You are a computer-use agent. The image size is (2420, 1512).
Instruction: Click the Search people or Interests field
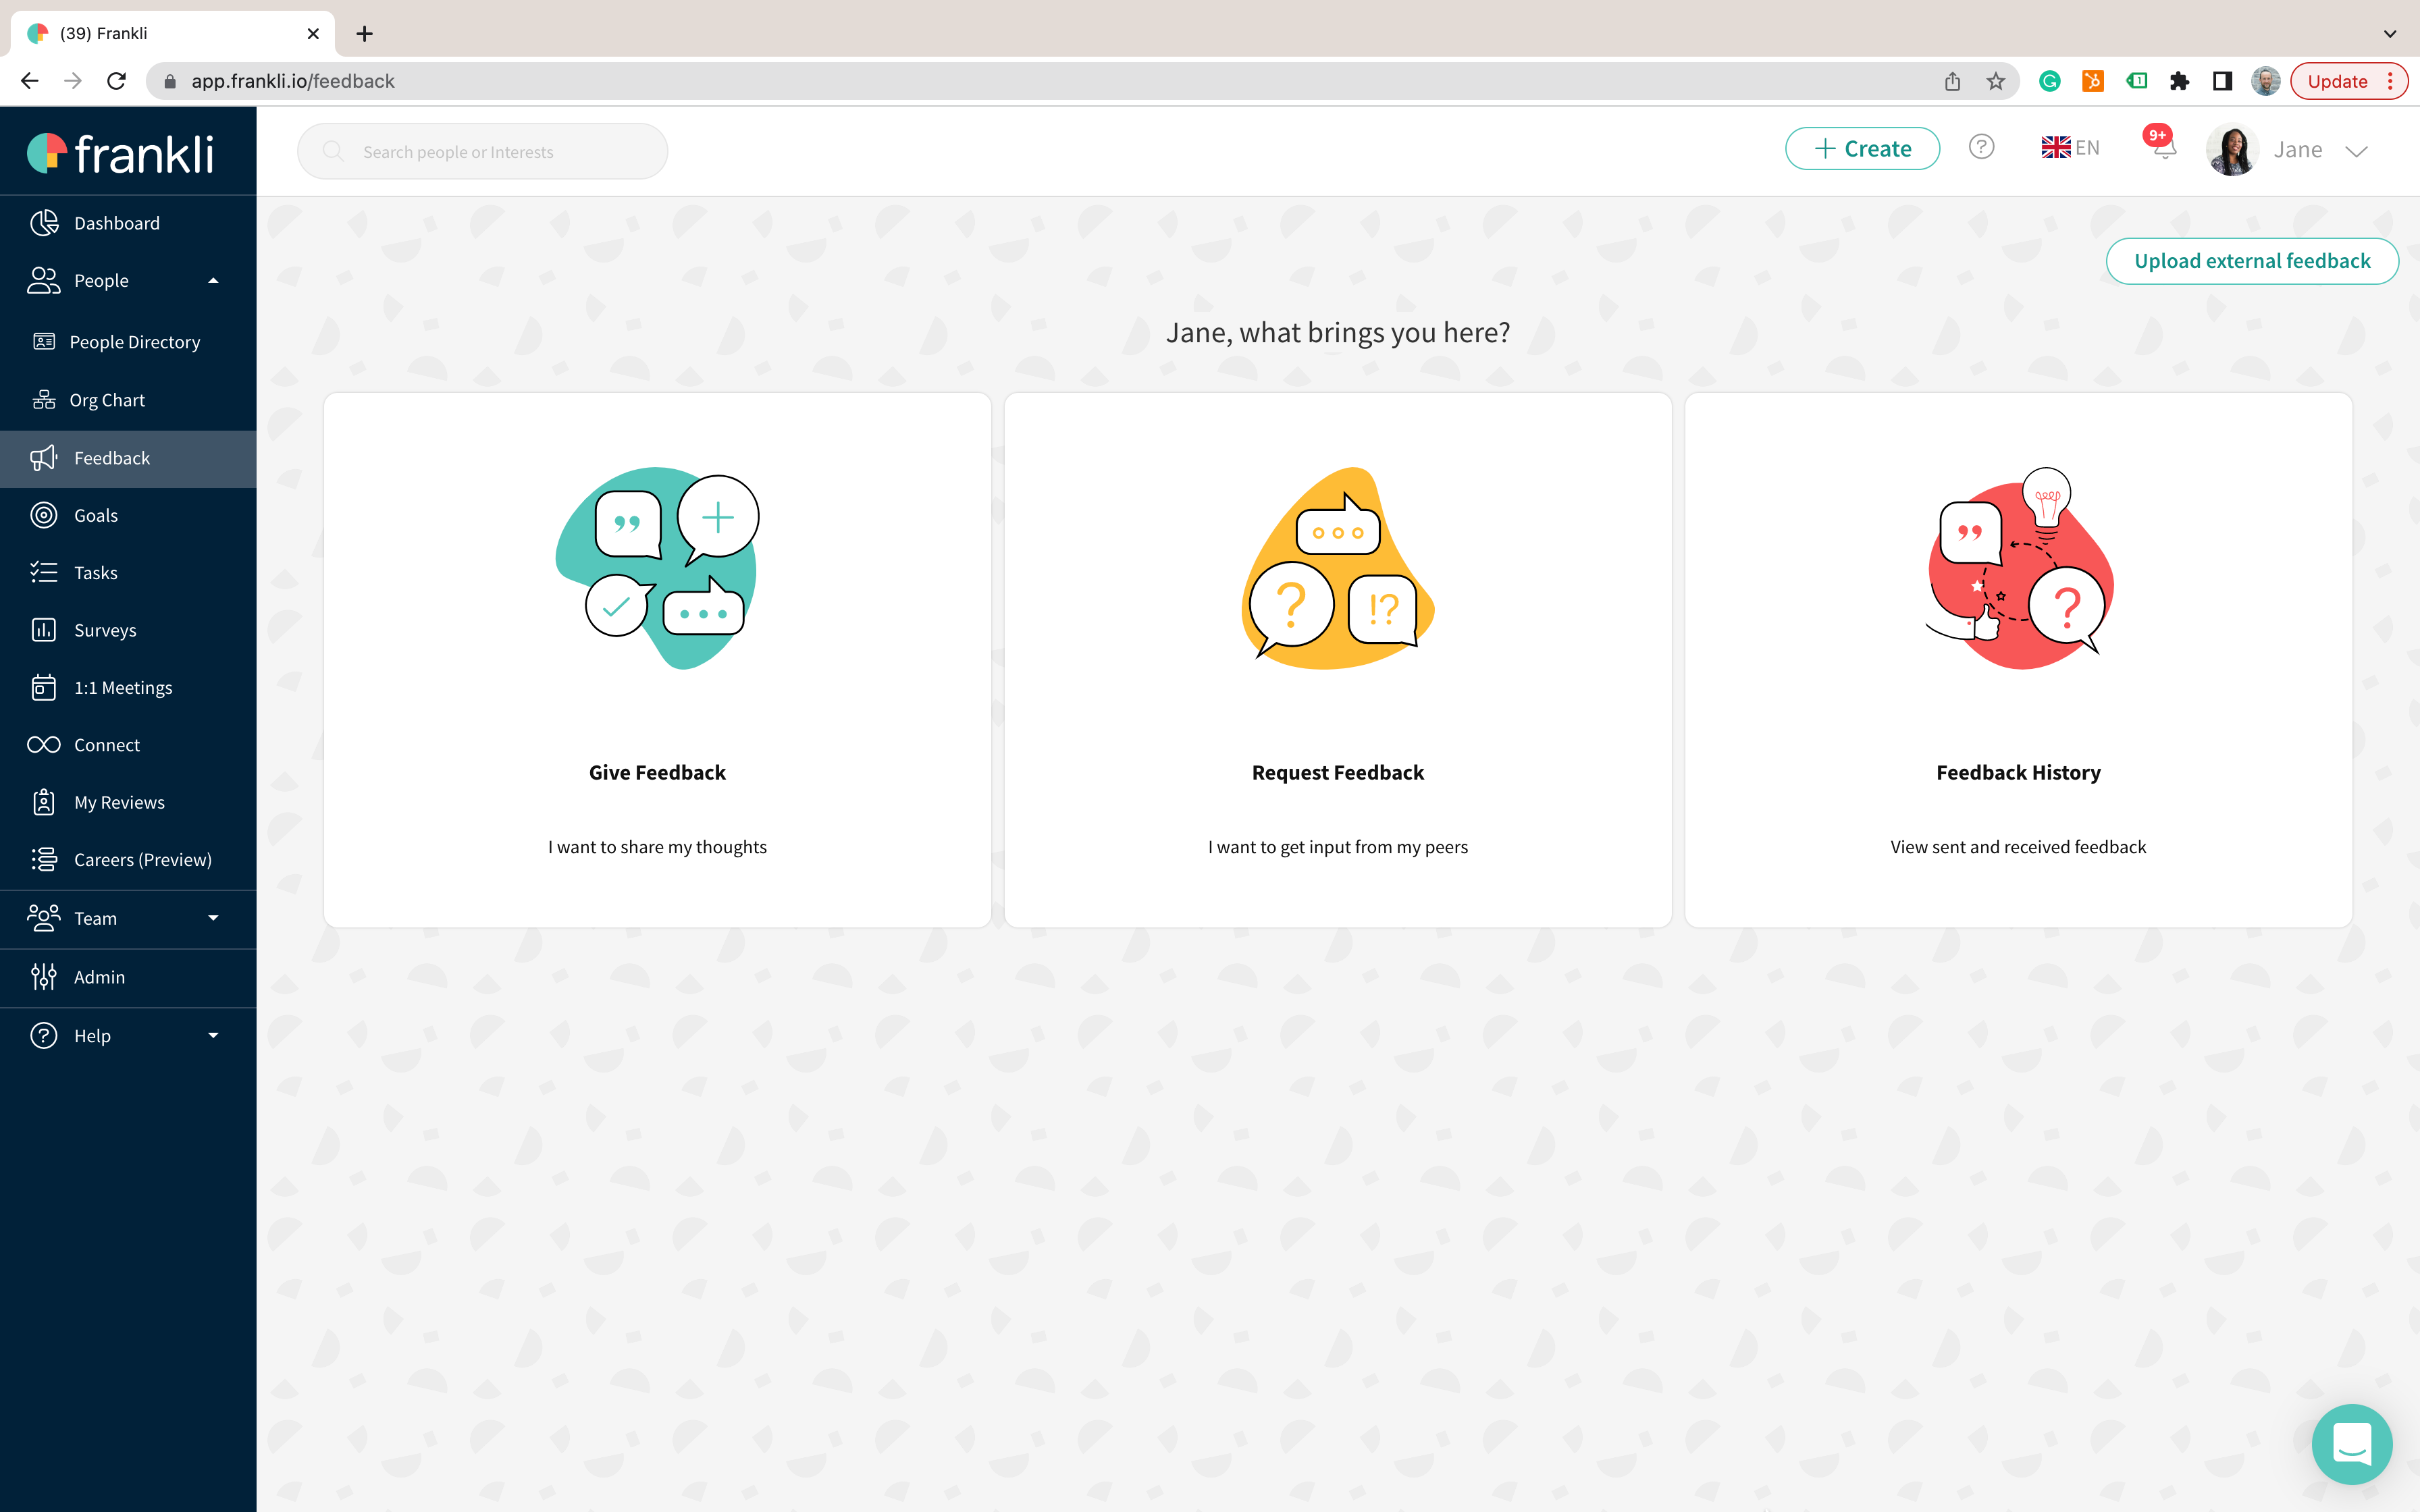[x=482, y=151]
